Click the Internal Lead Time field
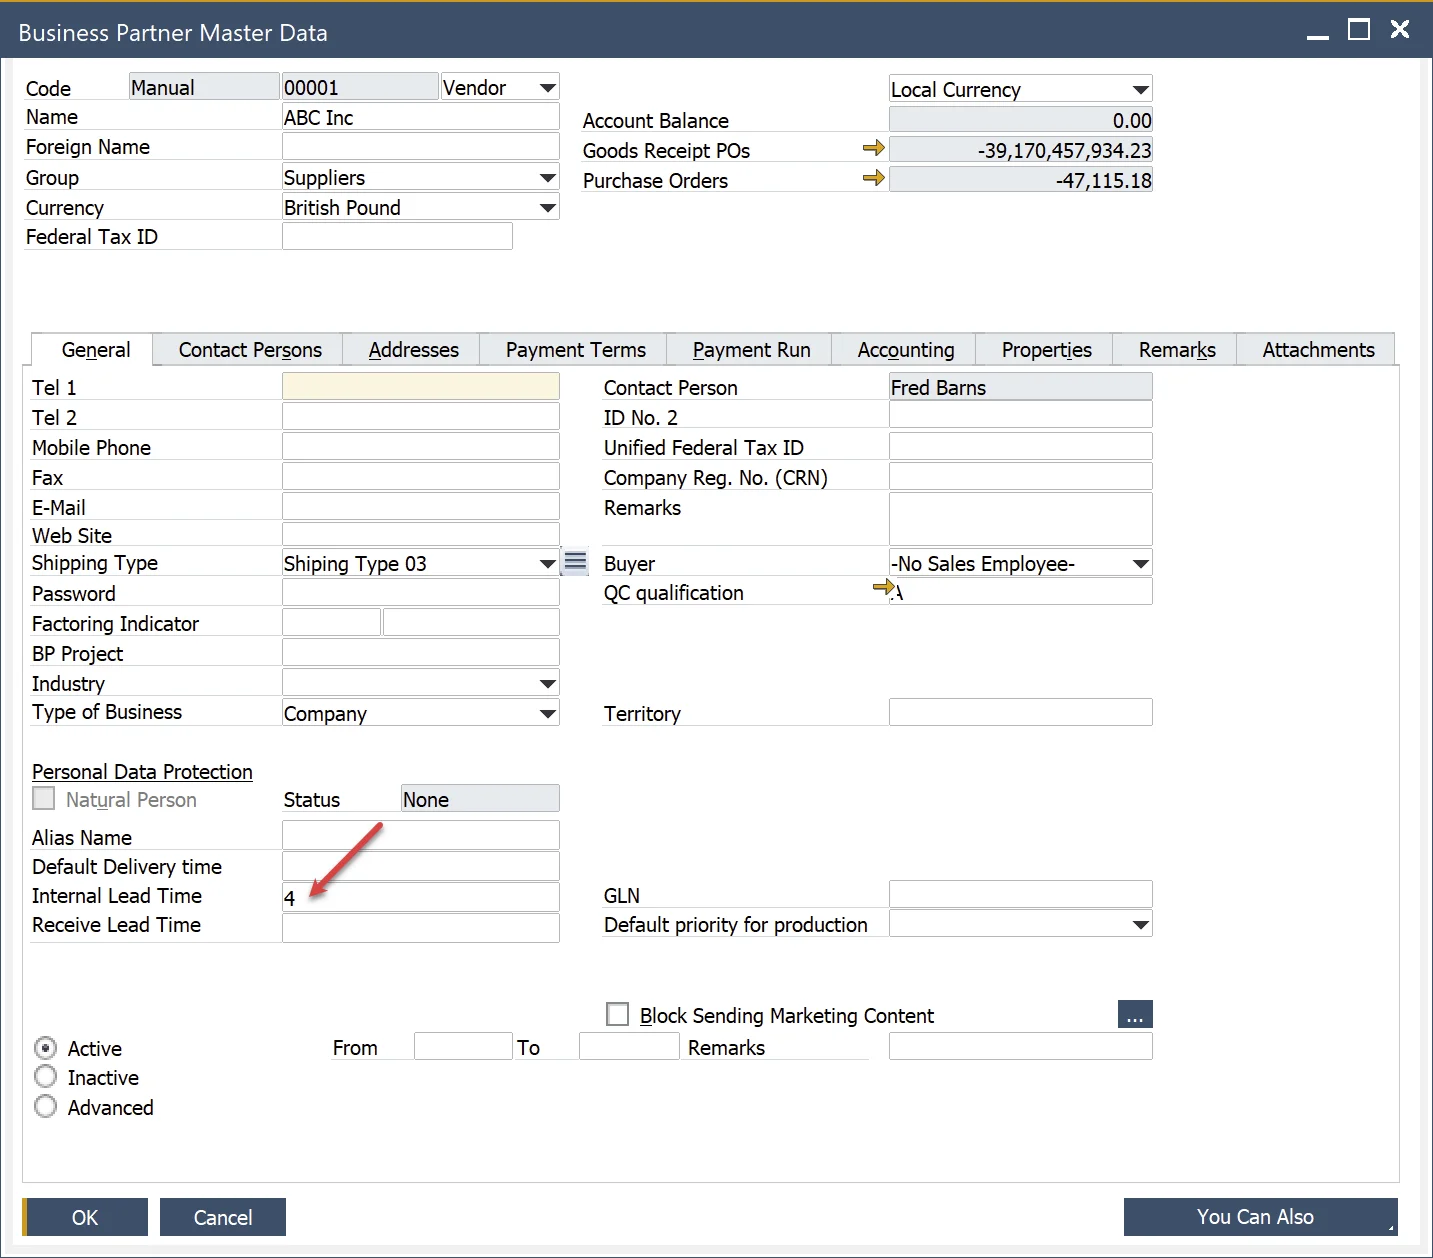Screen dimensions: 1433x1258 point(420,897)
